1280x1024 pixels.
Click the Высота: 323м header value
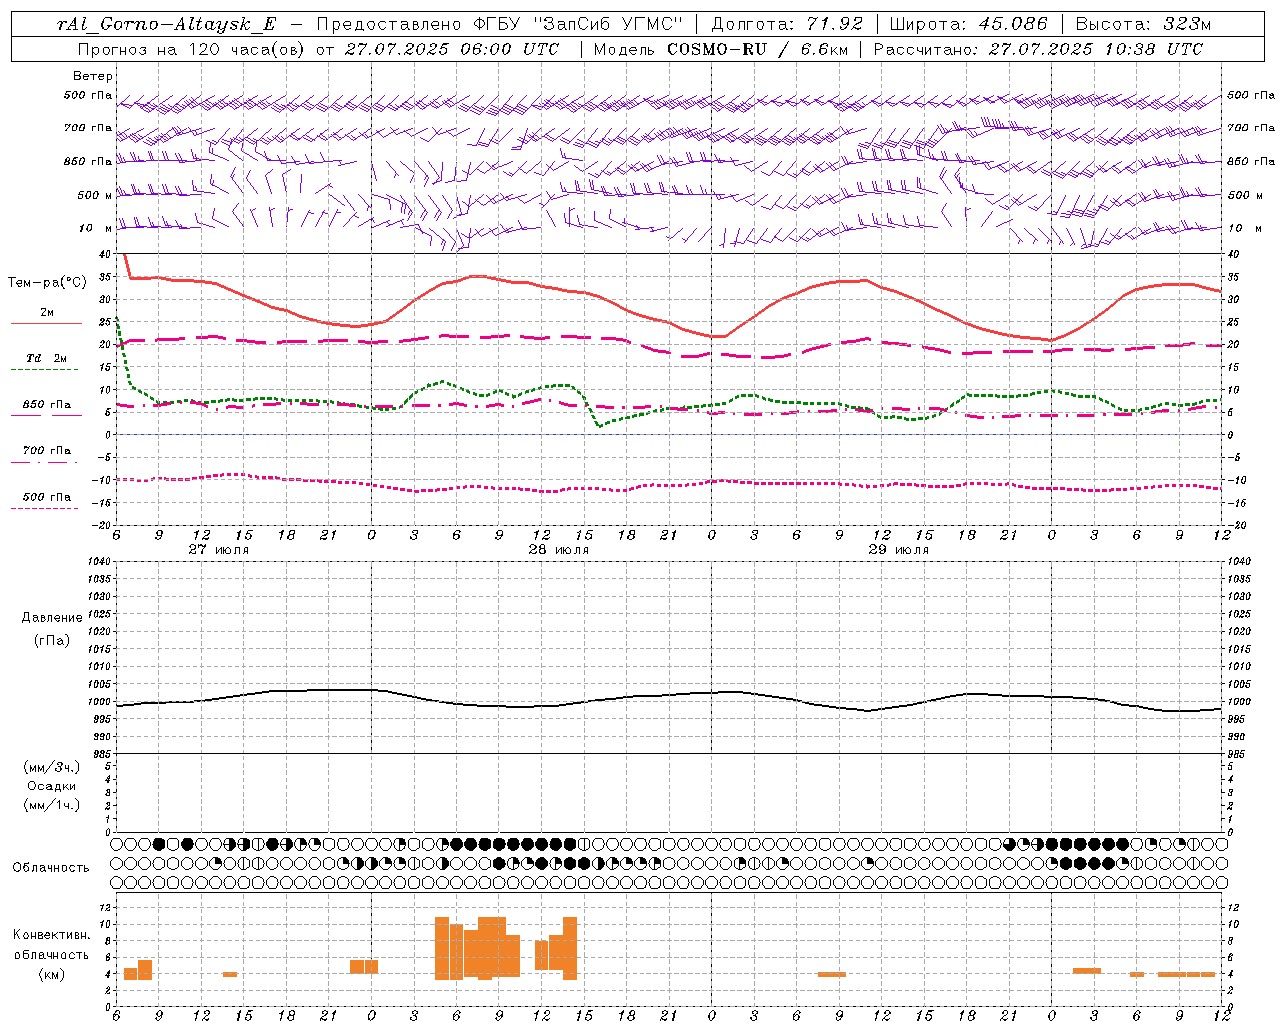[1144, 24]
